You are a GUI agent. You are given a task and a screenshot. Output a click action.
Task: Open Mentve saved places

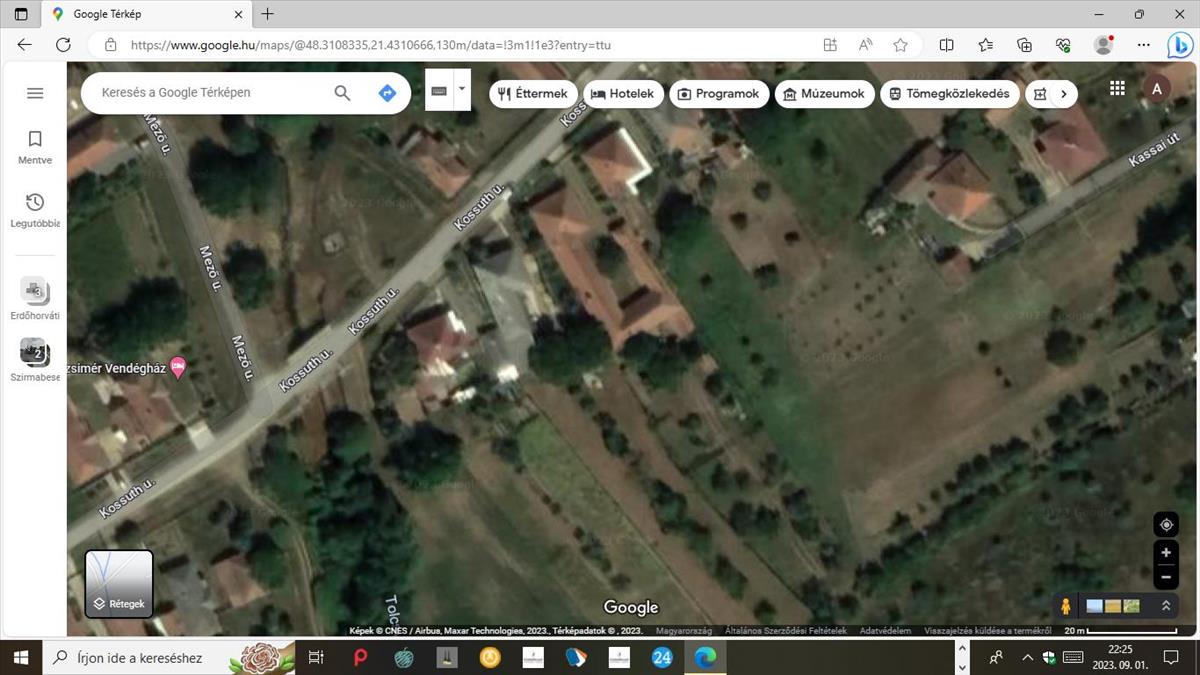point(35,146)
